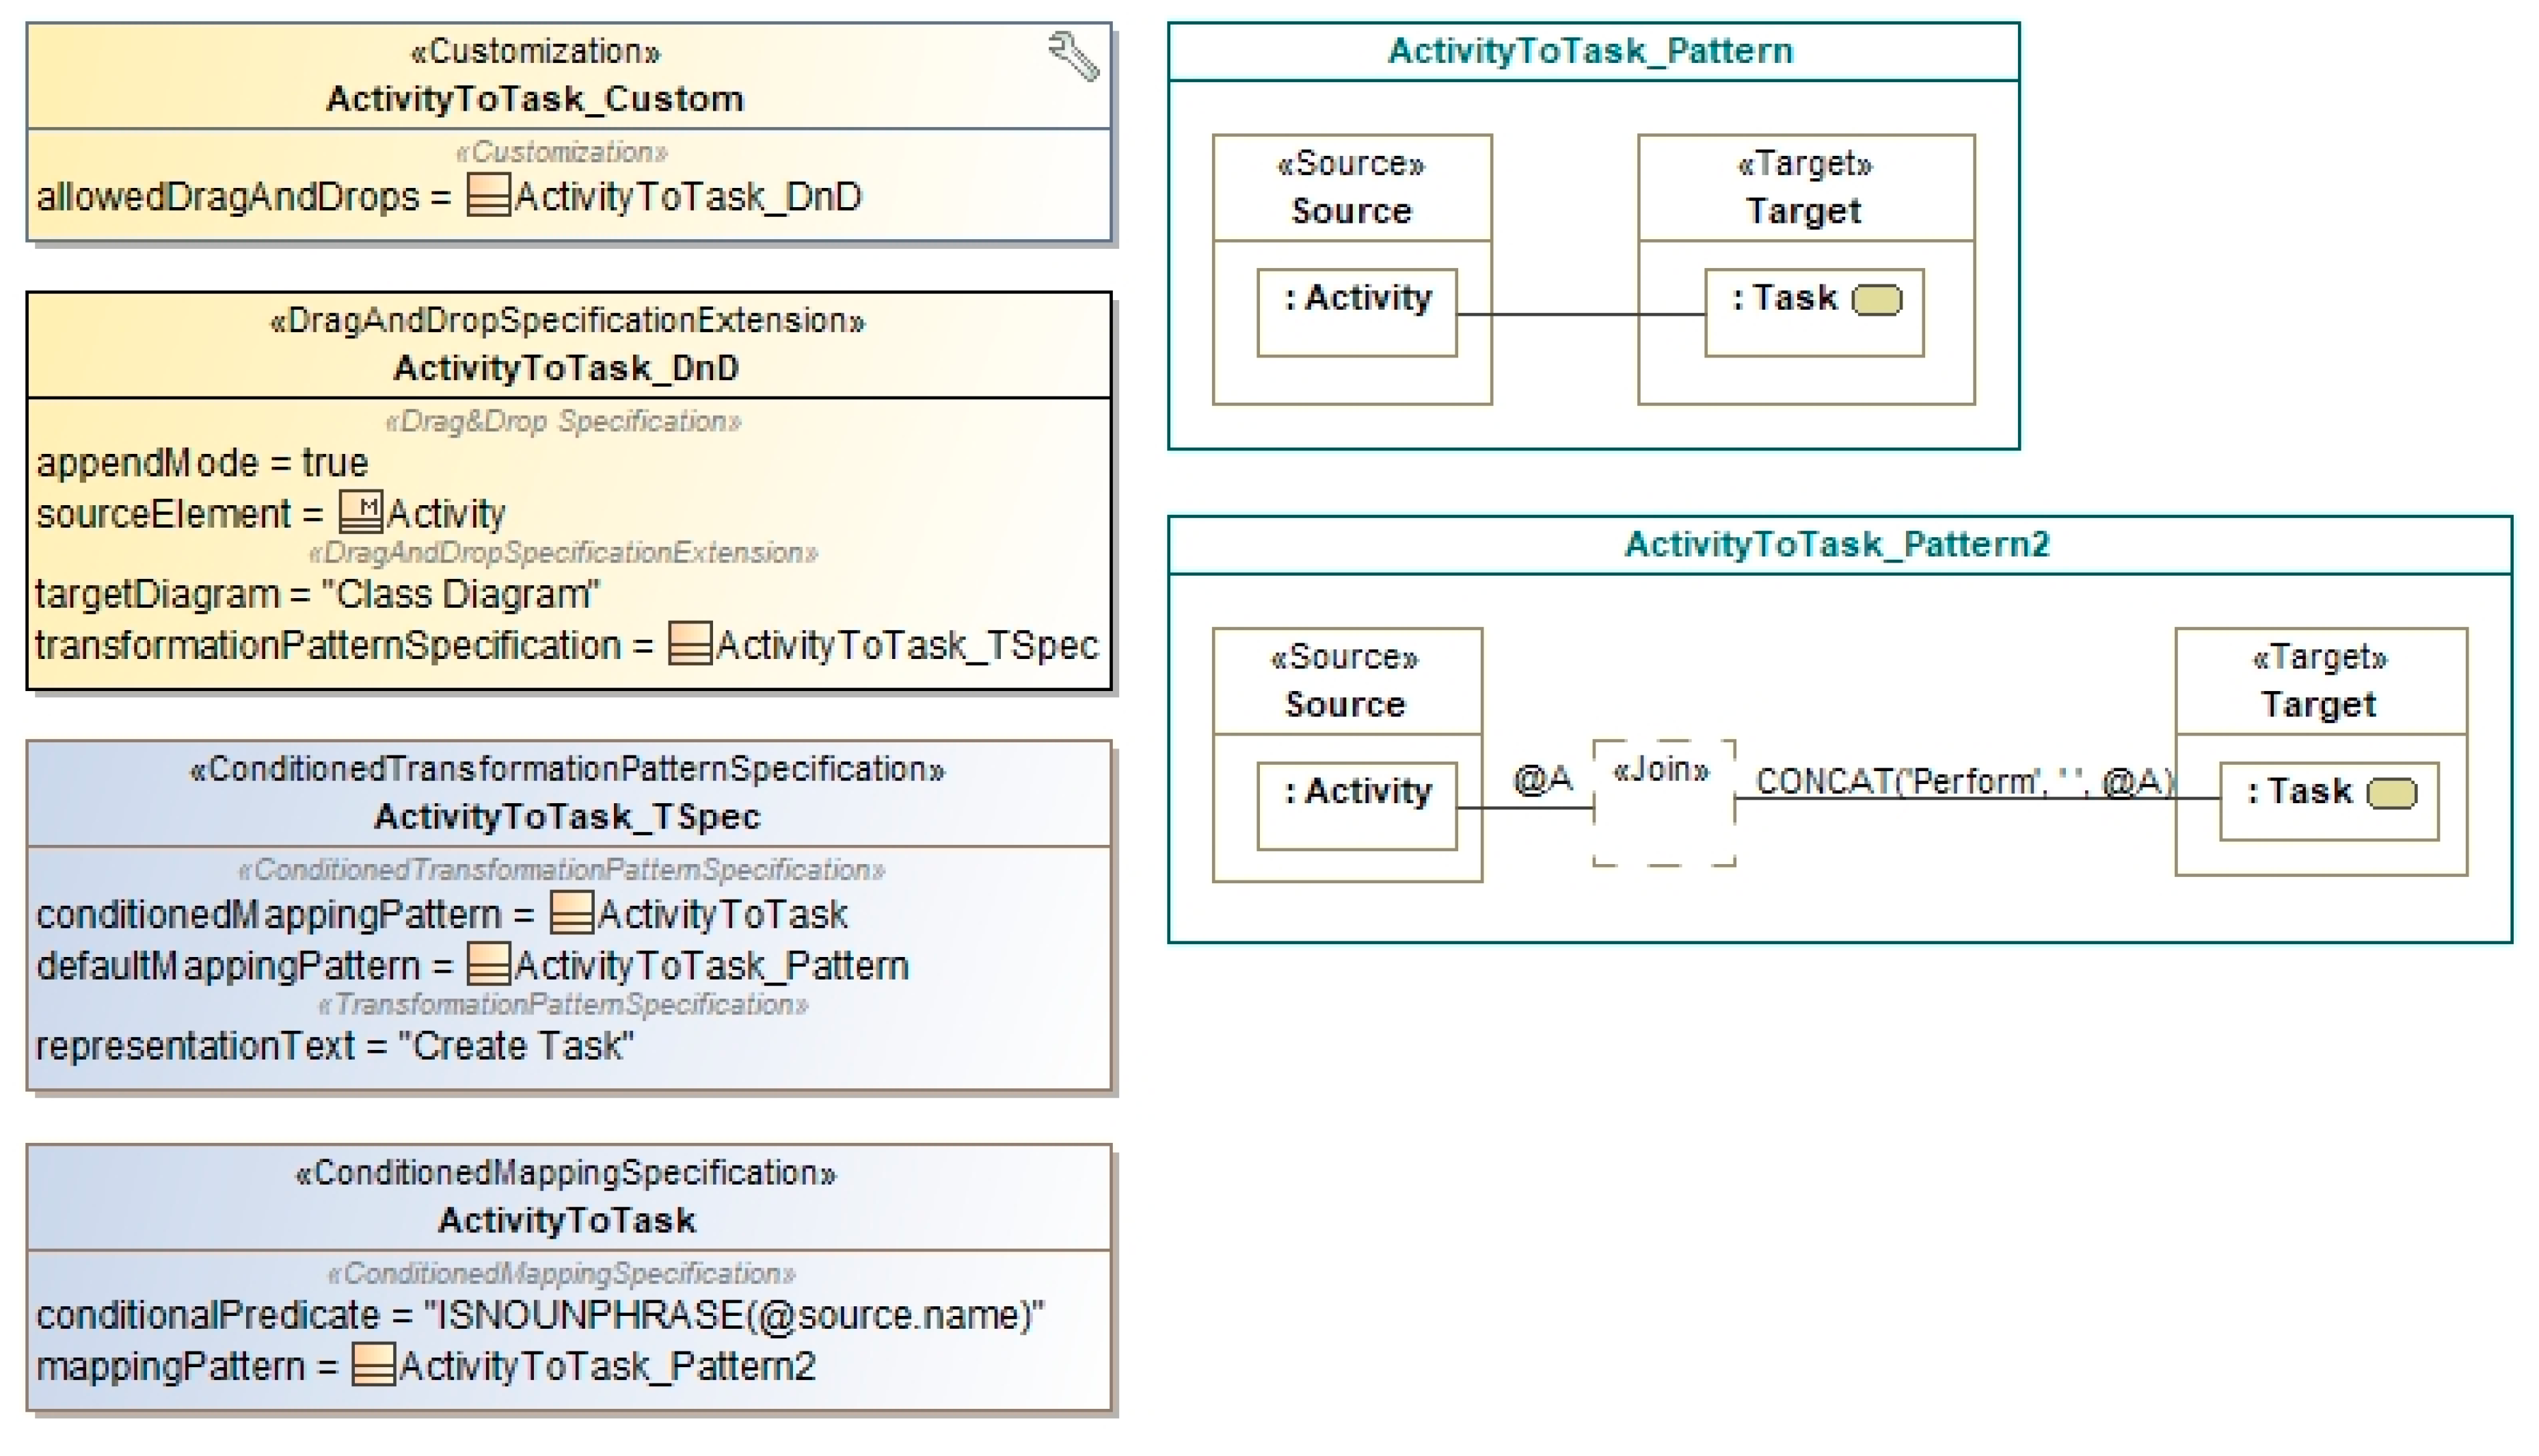The image size is (2539, 1456).
Task: Click the representationText "Create Task" property
Action: [x=334, y=1046]
